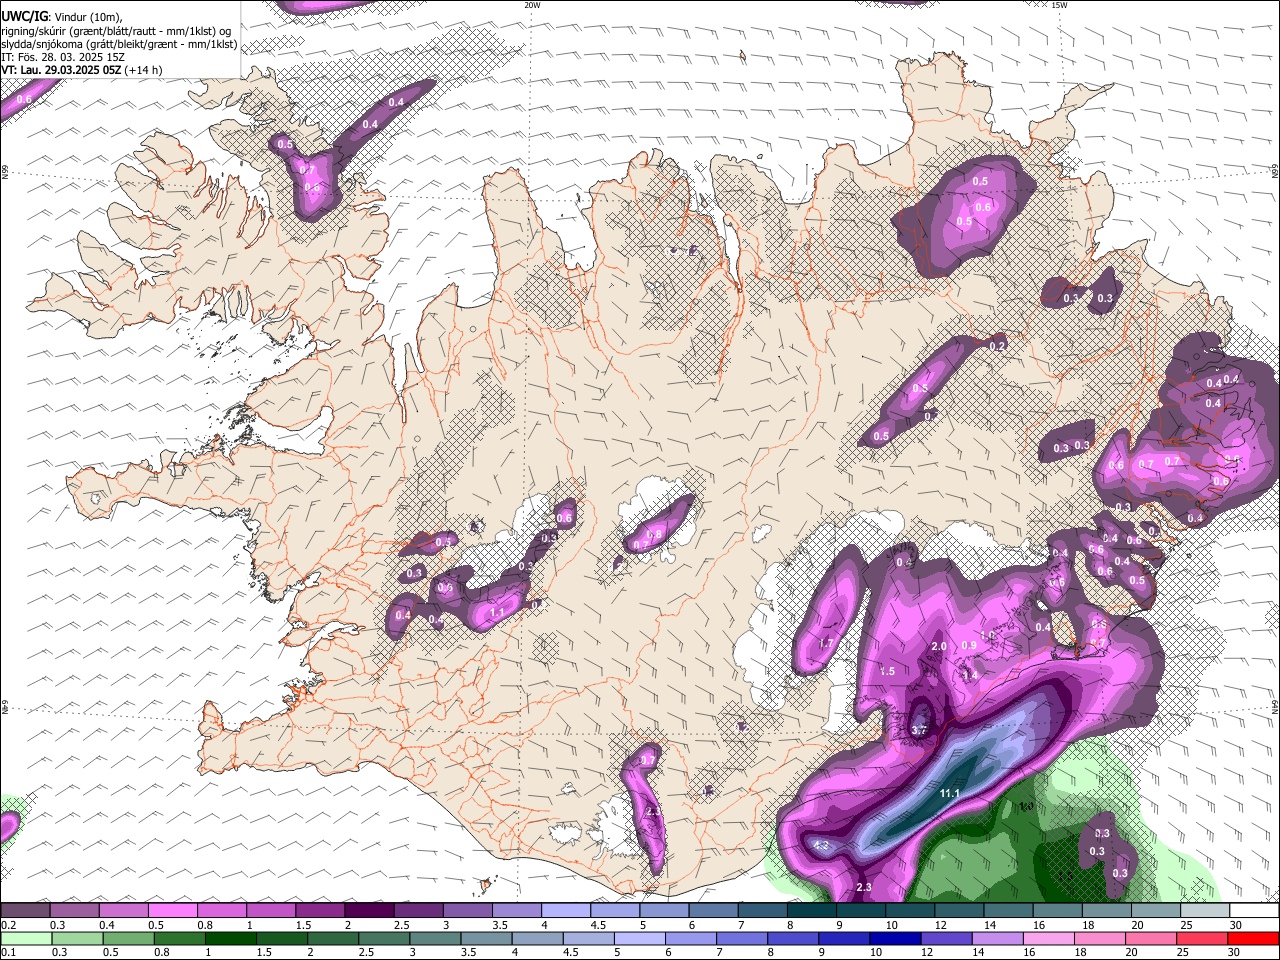Click the "0.2" tick label on the upper scale
This screenshot has height=960, width=1280.
click(x=8, y=925)
